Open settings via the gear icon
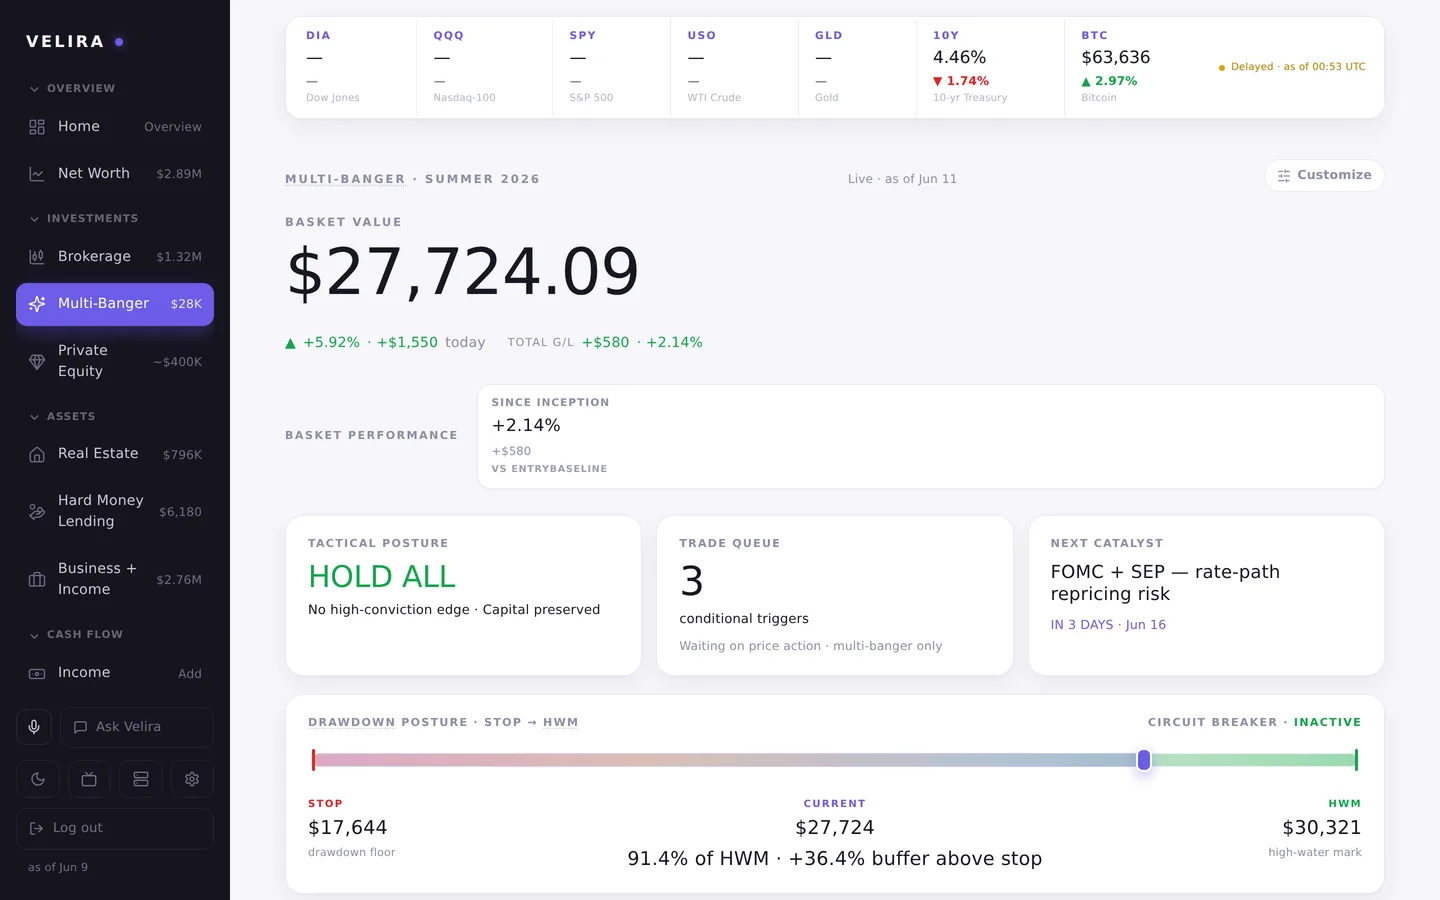 [192, 779]
